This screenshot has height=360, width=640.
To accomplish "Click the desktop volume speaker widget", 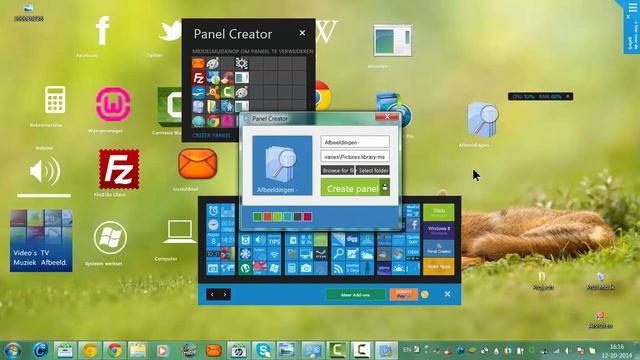I will point(45,171).
